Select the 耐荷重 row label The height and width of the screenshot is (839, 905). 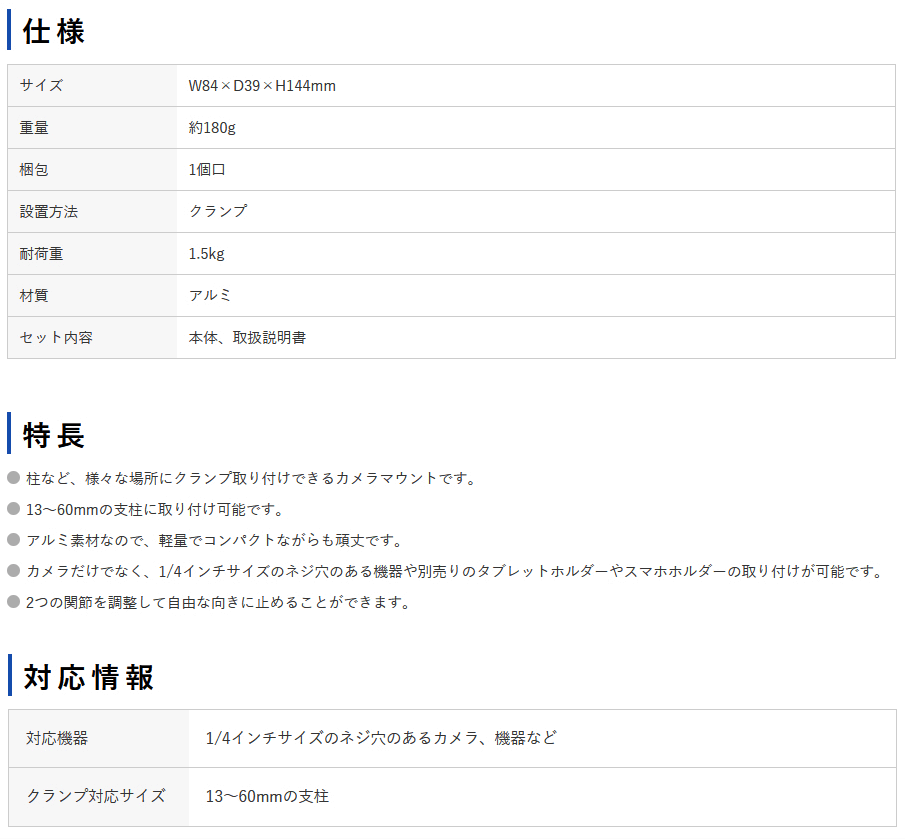coord(41,254)
